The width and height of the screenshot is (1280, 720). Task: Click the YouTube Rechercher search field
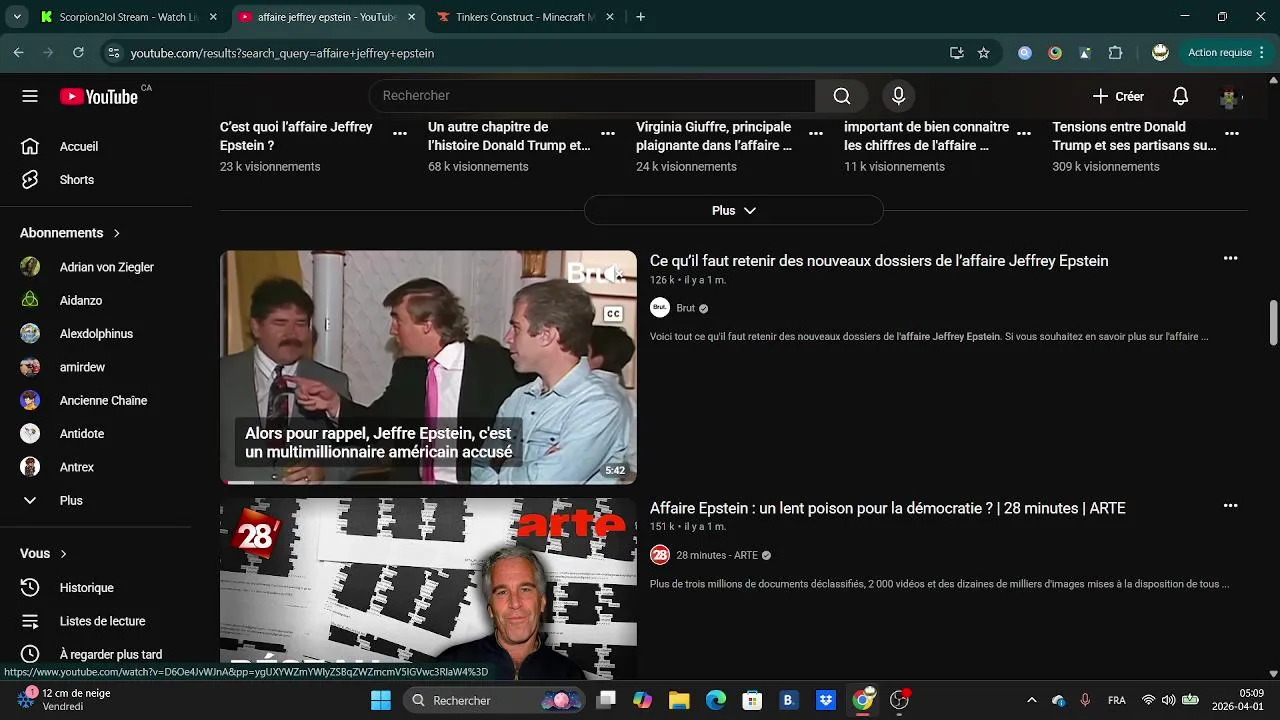point(592,96)
